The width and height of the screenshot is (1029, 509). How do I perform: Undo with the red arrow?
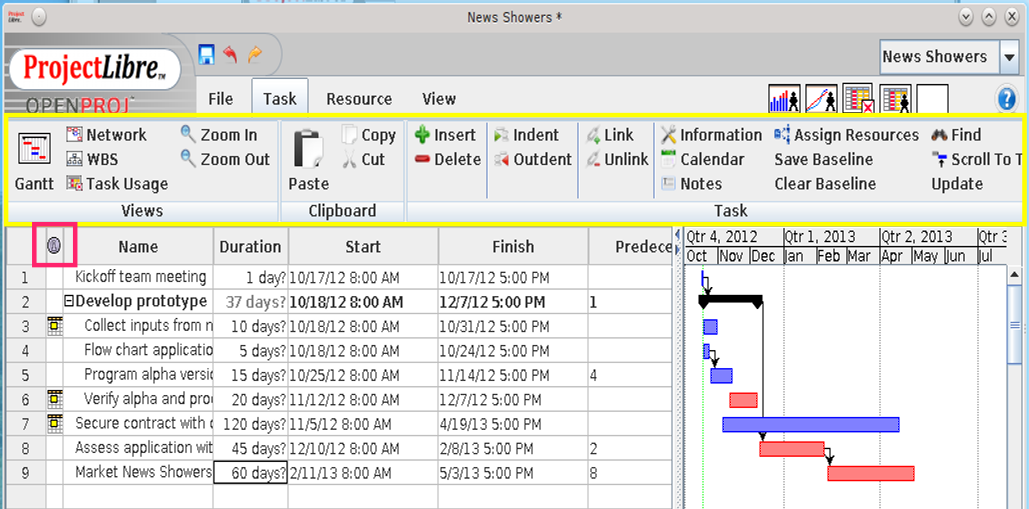click(230, 54)
